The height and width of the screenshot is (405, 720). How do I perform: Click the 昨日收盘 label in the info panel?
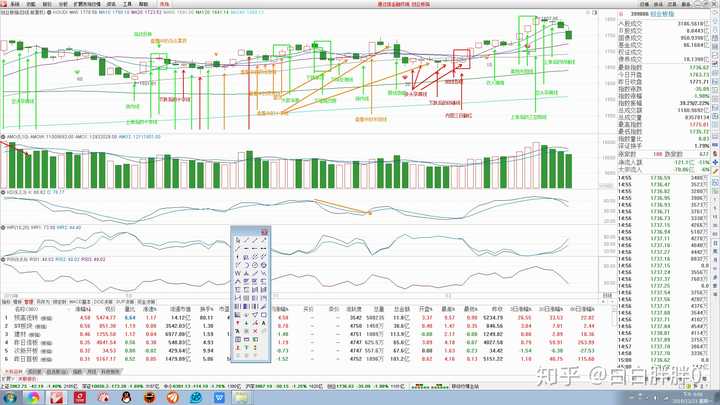(x=630, y=82)
